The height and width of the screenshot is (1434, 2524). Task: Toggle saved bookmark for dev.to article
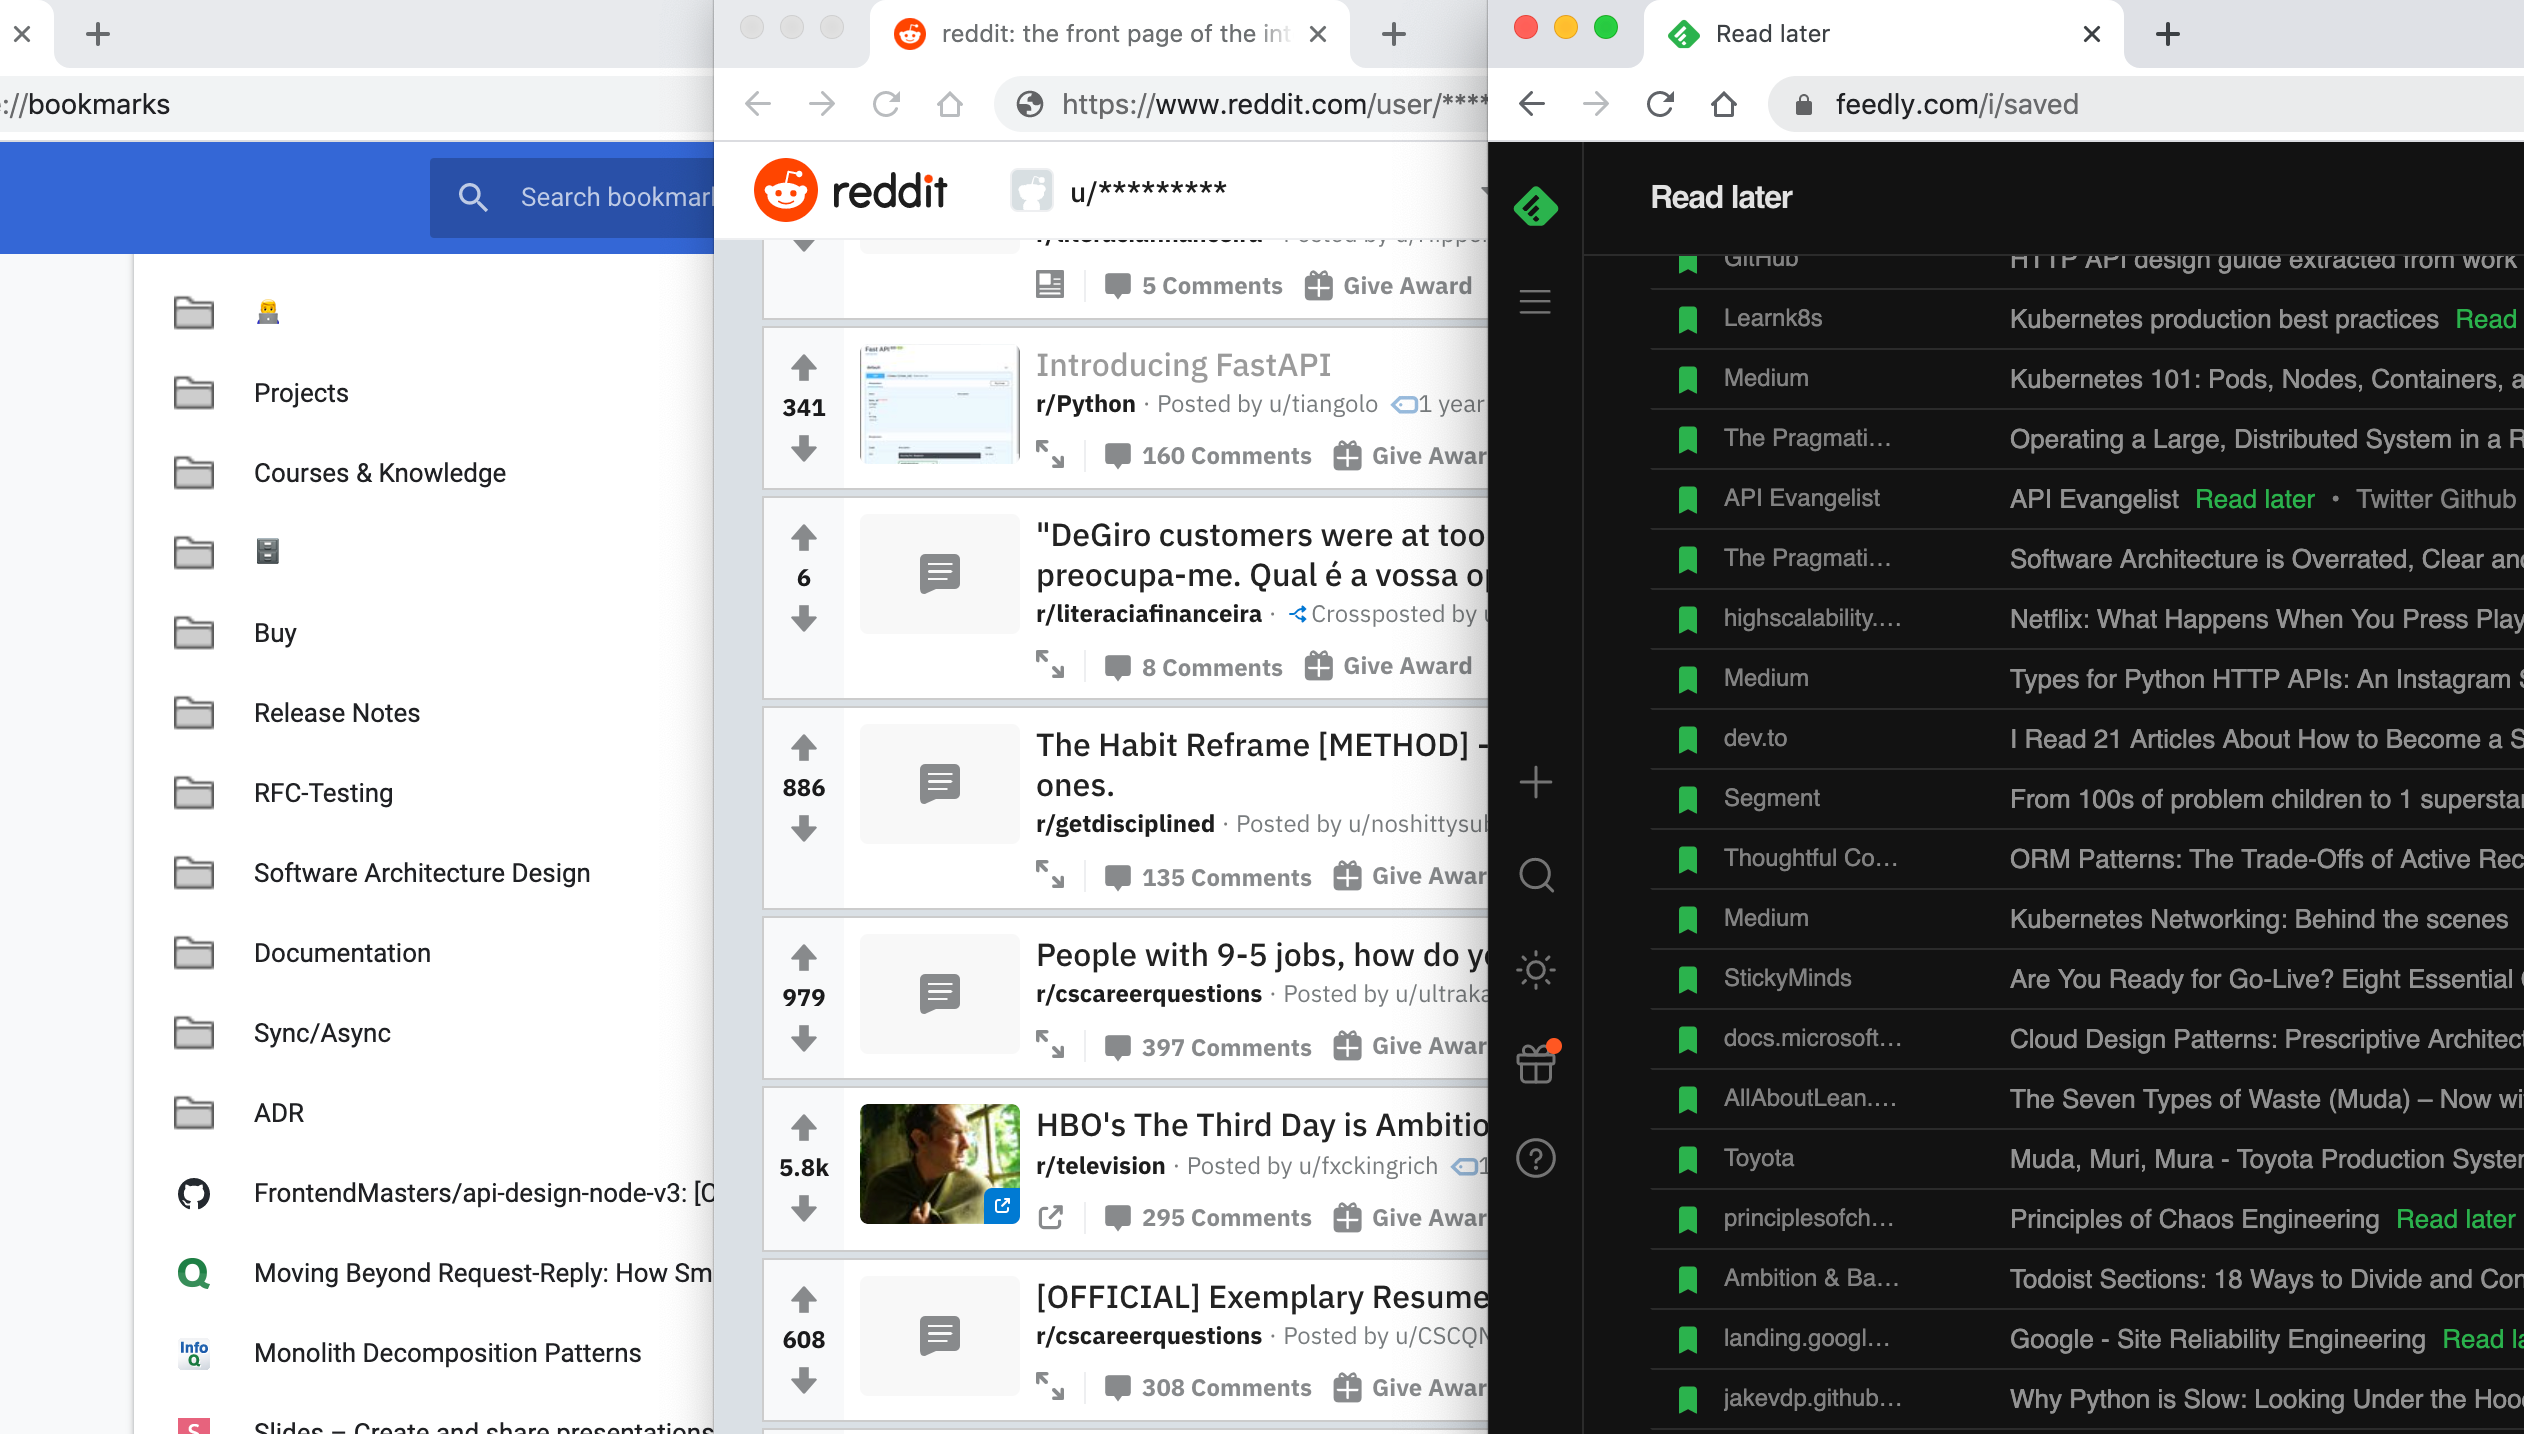(1688, 739)
